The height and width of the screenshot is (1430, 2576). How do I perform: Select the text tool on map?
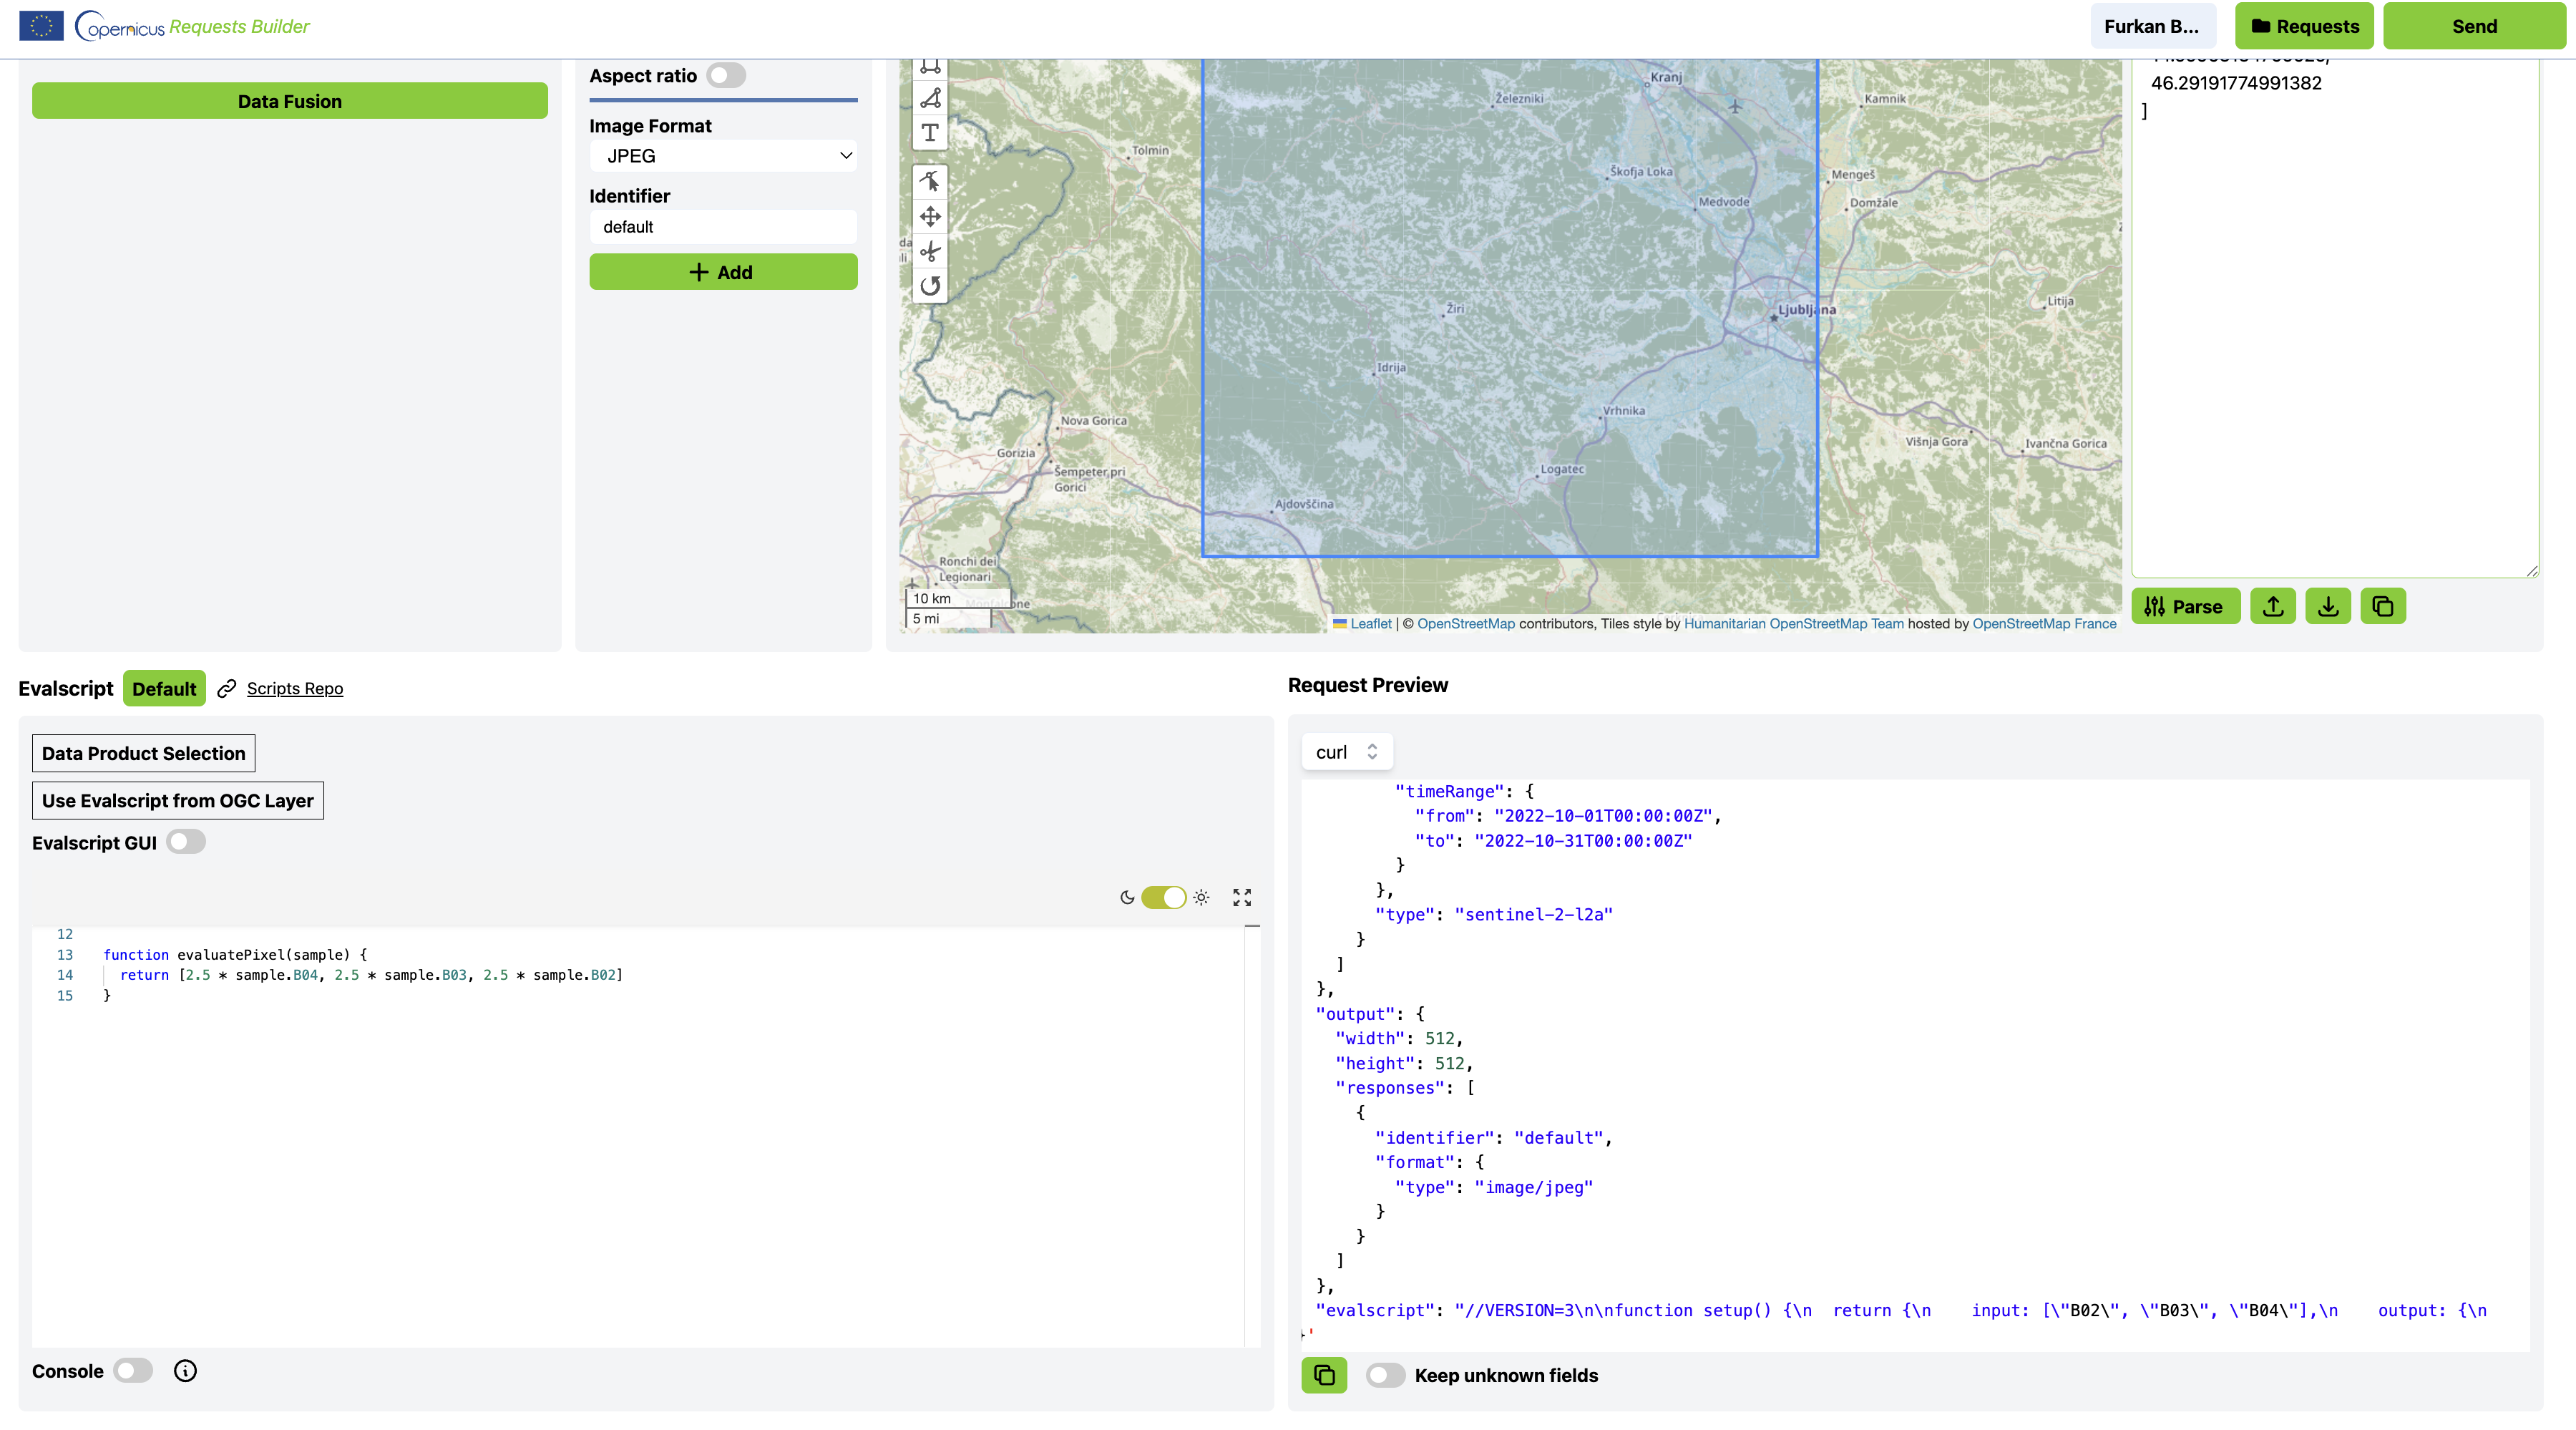pyautogui.click(x=930, y=132)
